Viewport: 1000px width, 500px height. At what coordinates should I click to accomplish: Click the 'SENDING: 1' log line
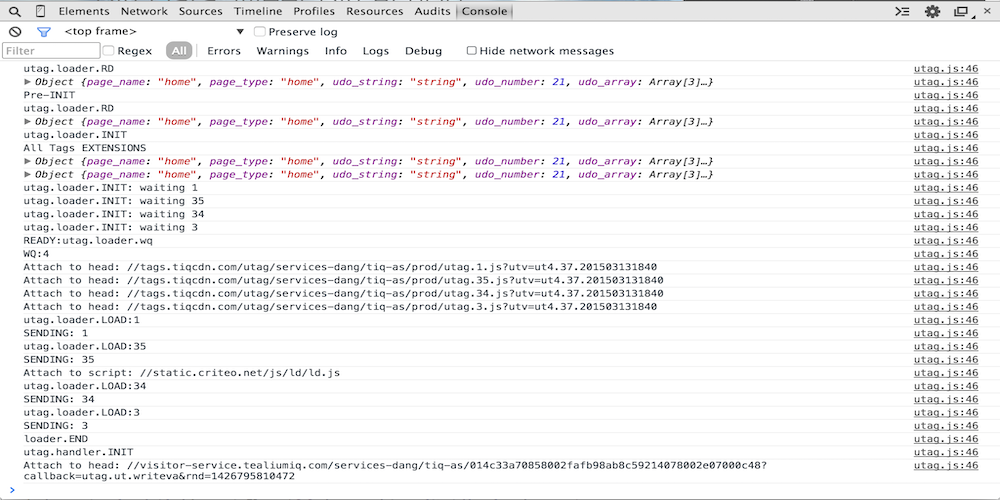[x=56, y=334]
